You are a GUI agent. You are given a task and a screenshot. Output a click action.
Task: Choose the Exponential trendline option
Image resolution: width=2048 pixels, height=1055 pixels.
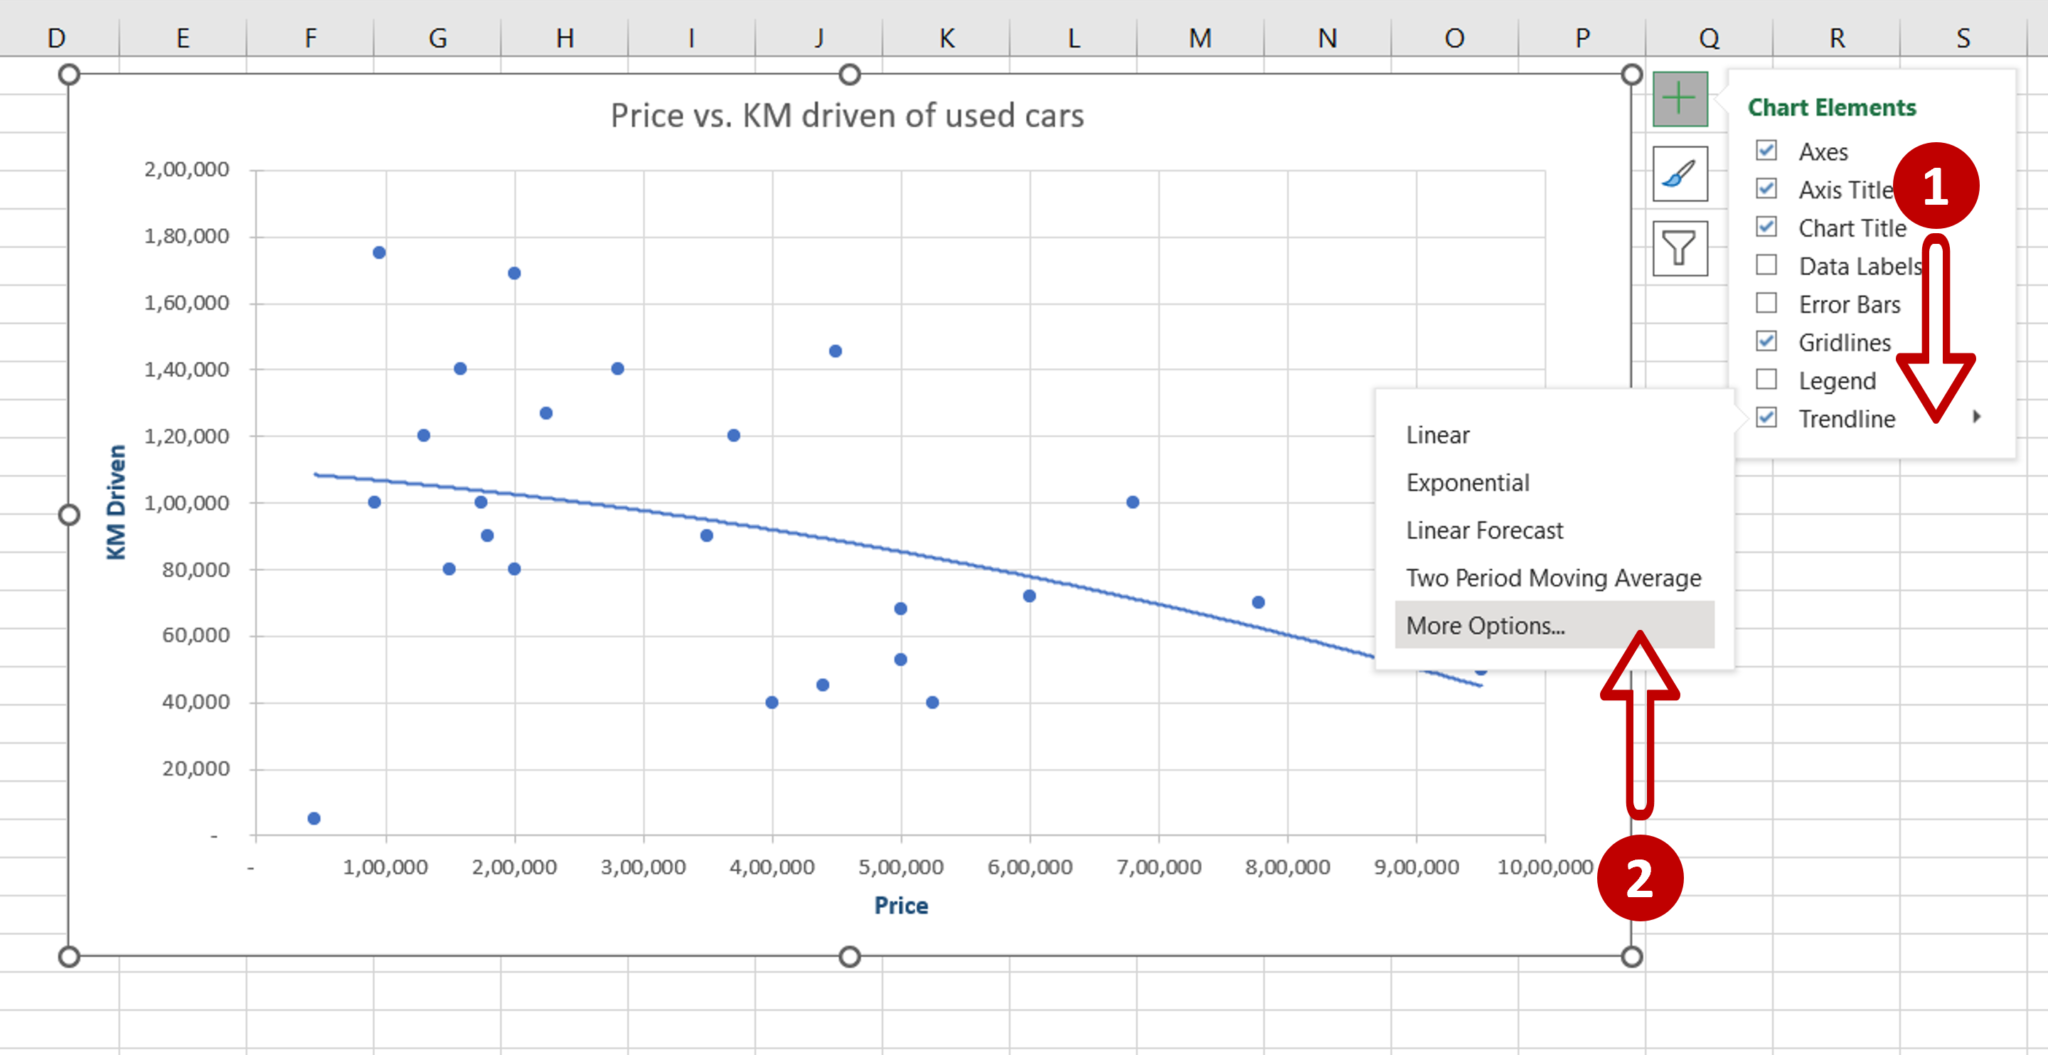point(1467,482)
